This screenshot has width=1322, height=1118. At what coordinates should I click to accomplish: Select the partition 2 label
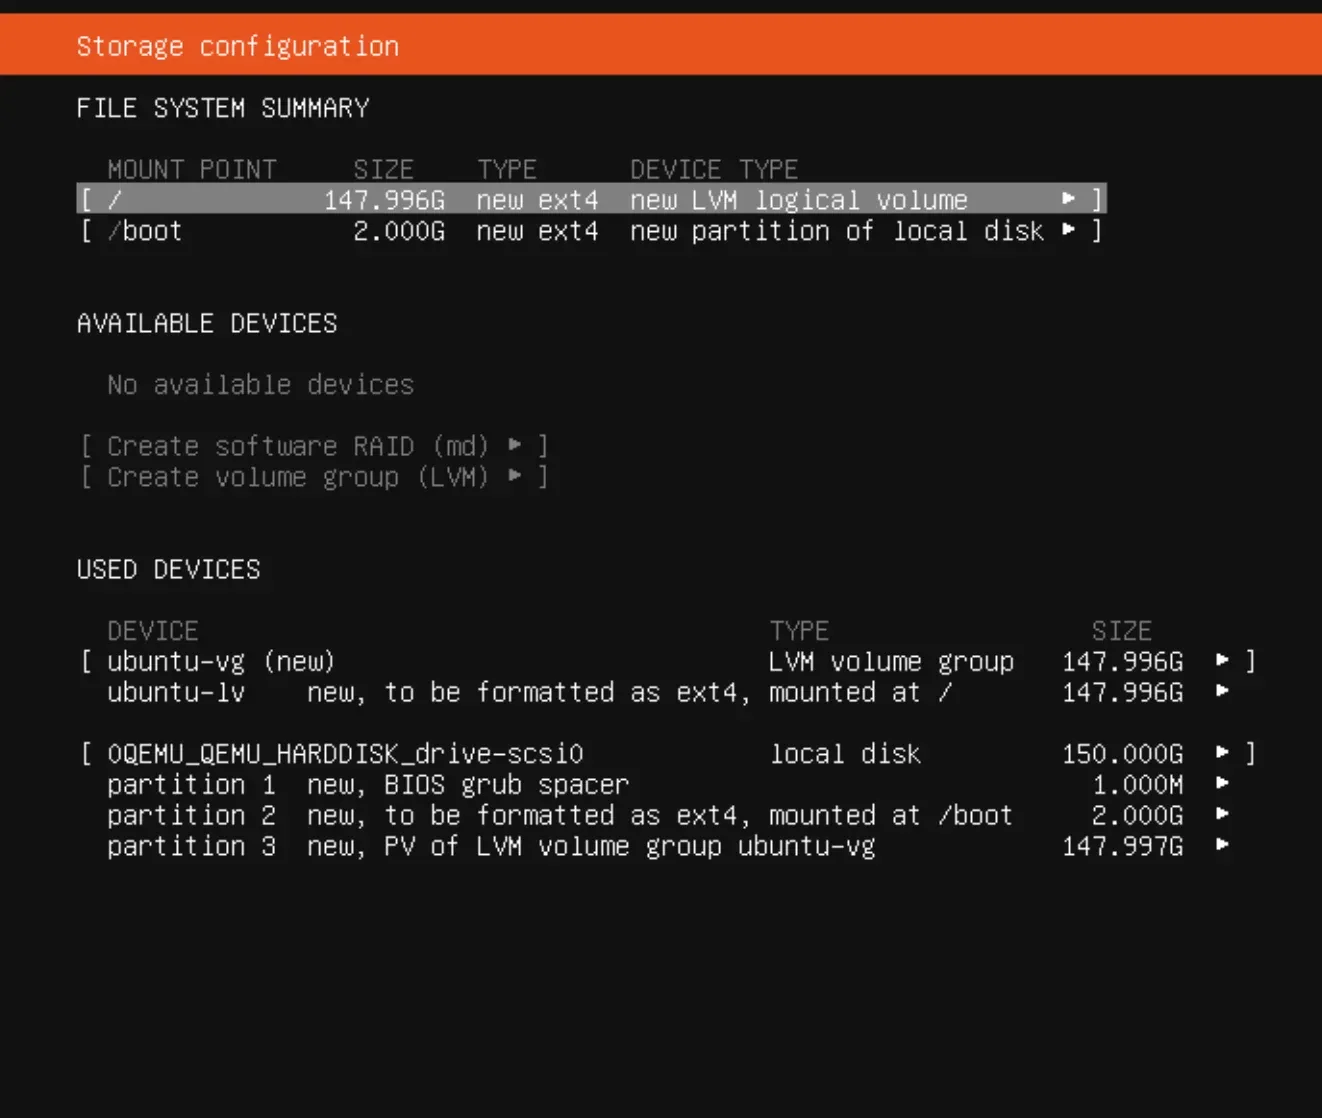(x=191, y=815)
